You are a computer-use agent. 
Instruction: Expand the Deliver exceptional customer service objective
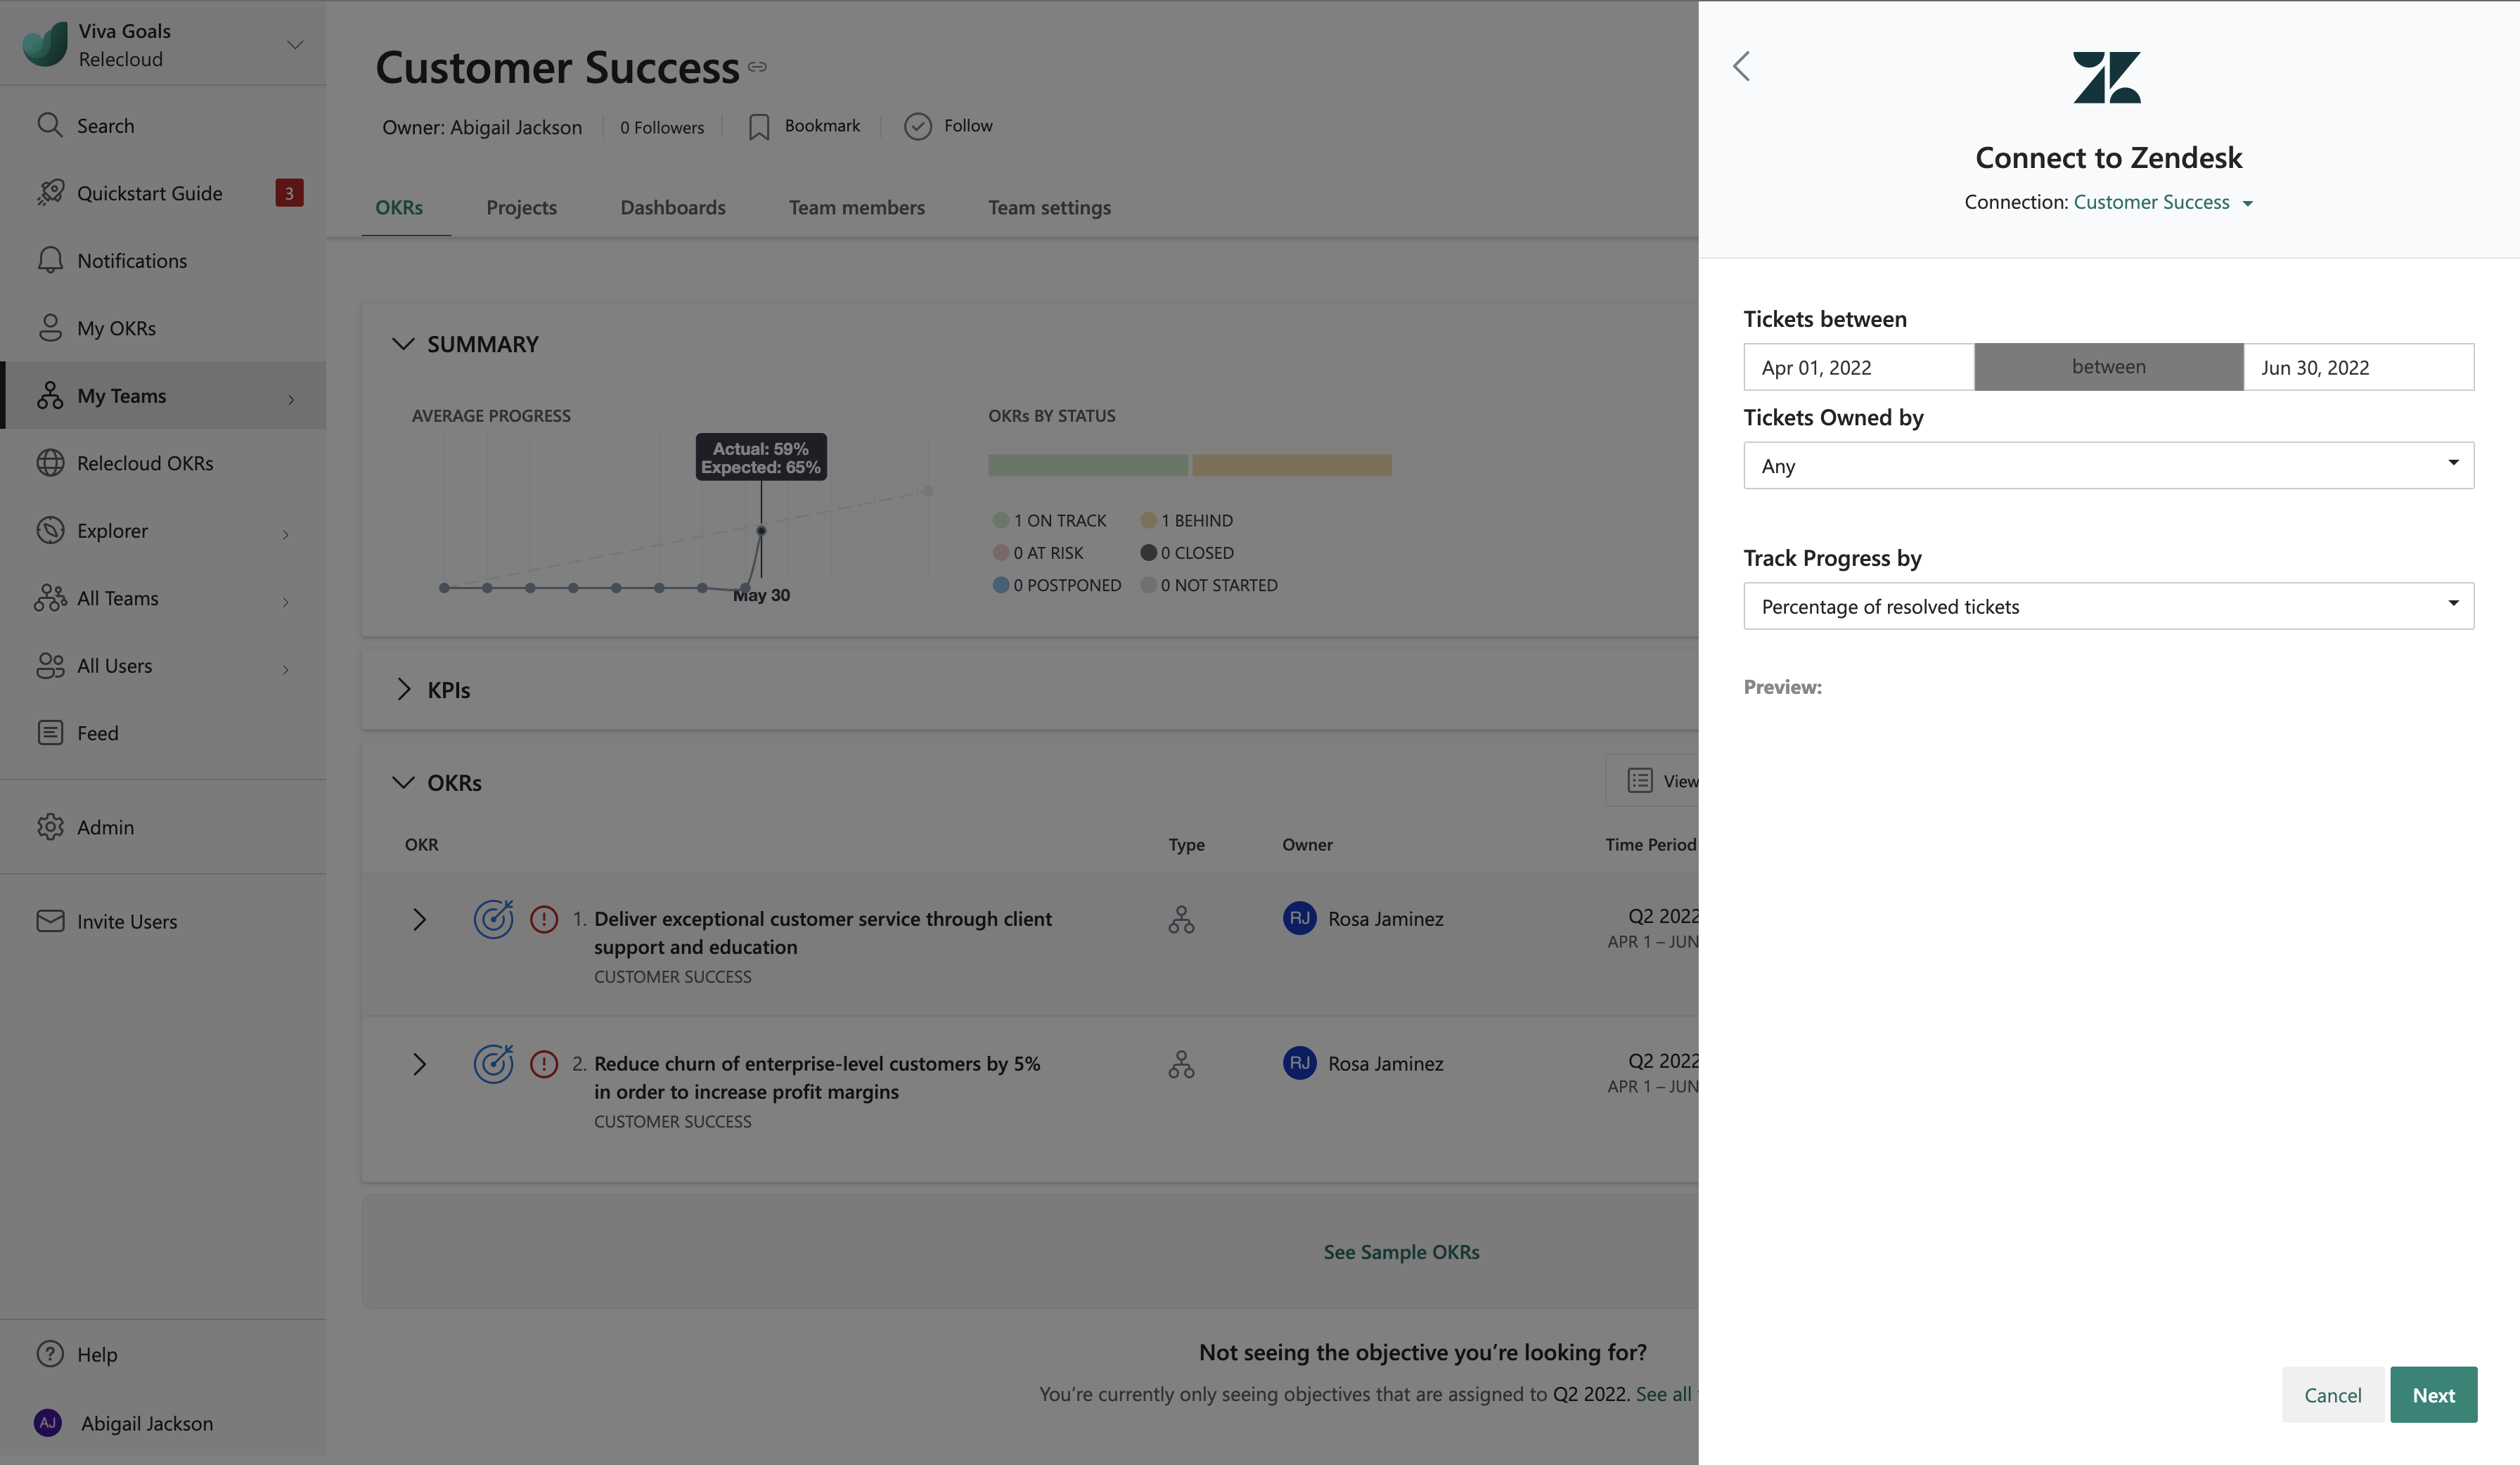[x=419, y=919]
